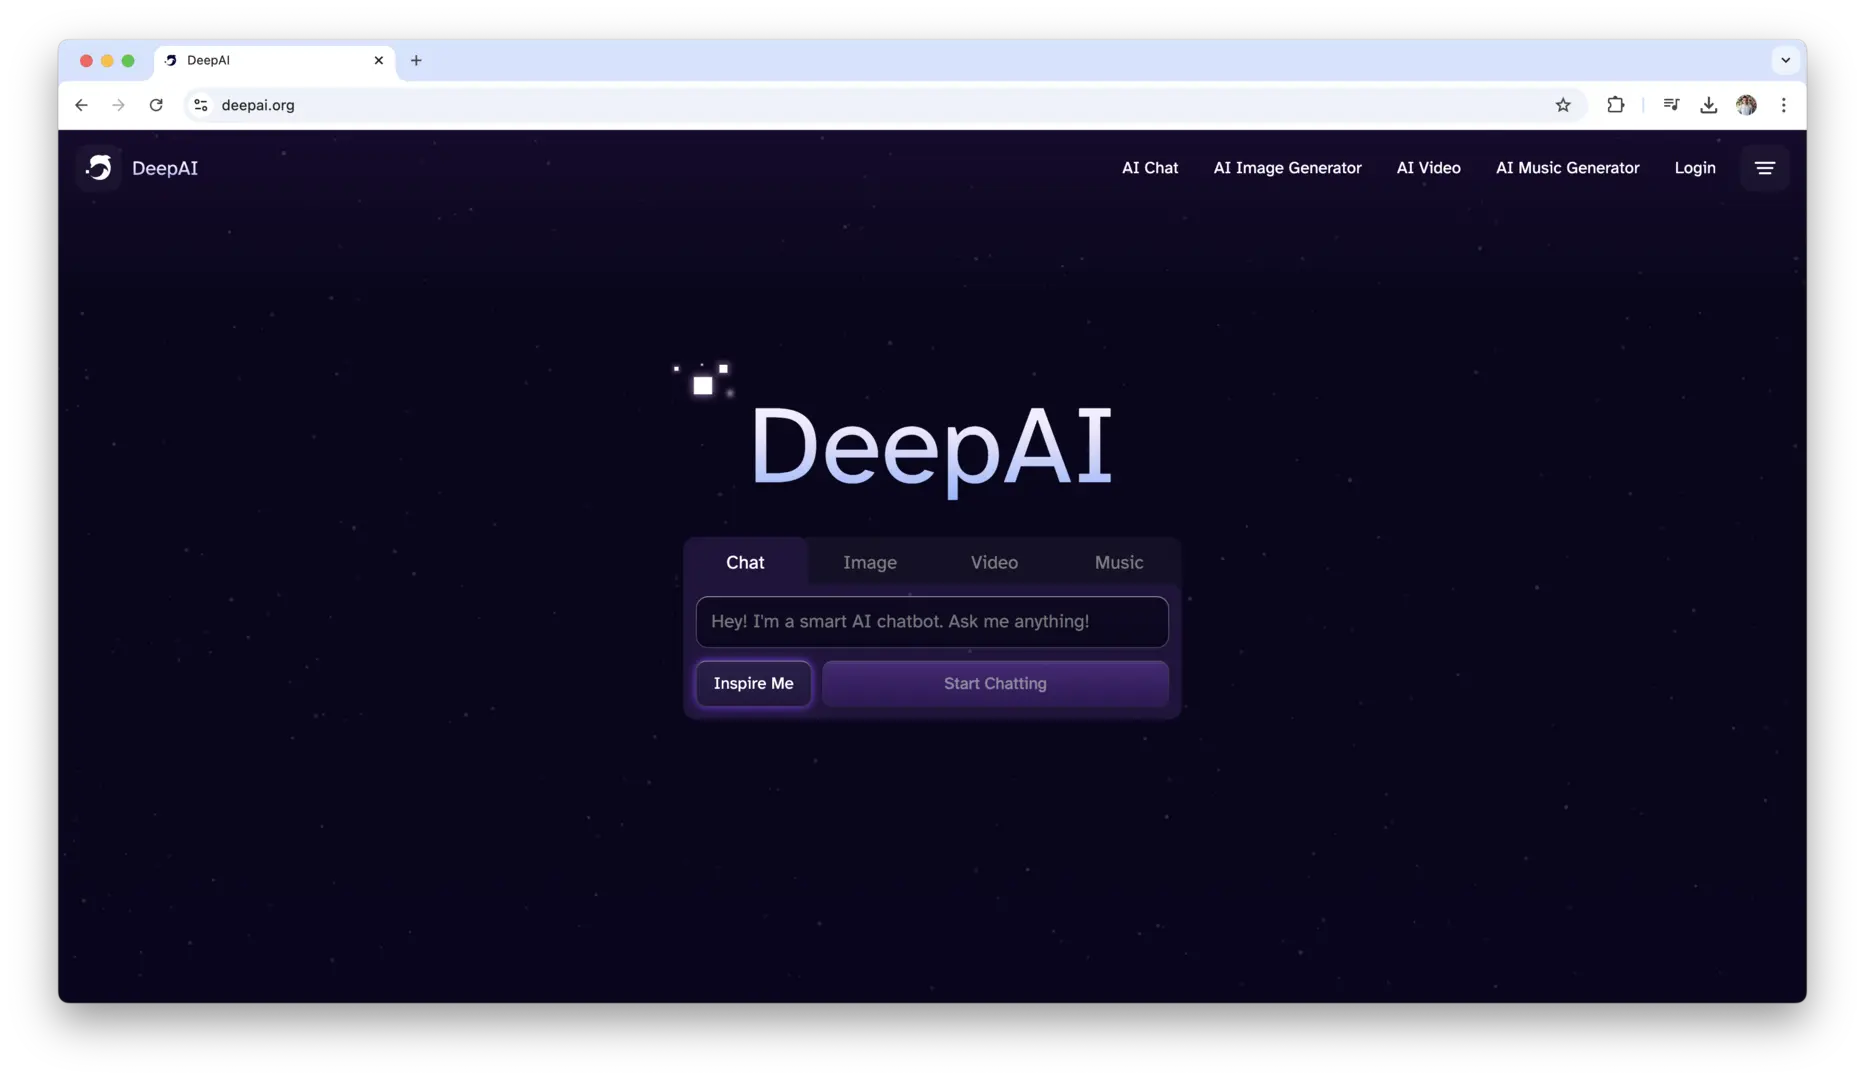1865x1080 pixels.
Task: Open media playback controls in the toolbar
Action: tap(1671, 105)
